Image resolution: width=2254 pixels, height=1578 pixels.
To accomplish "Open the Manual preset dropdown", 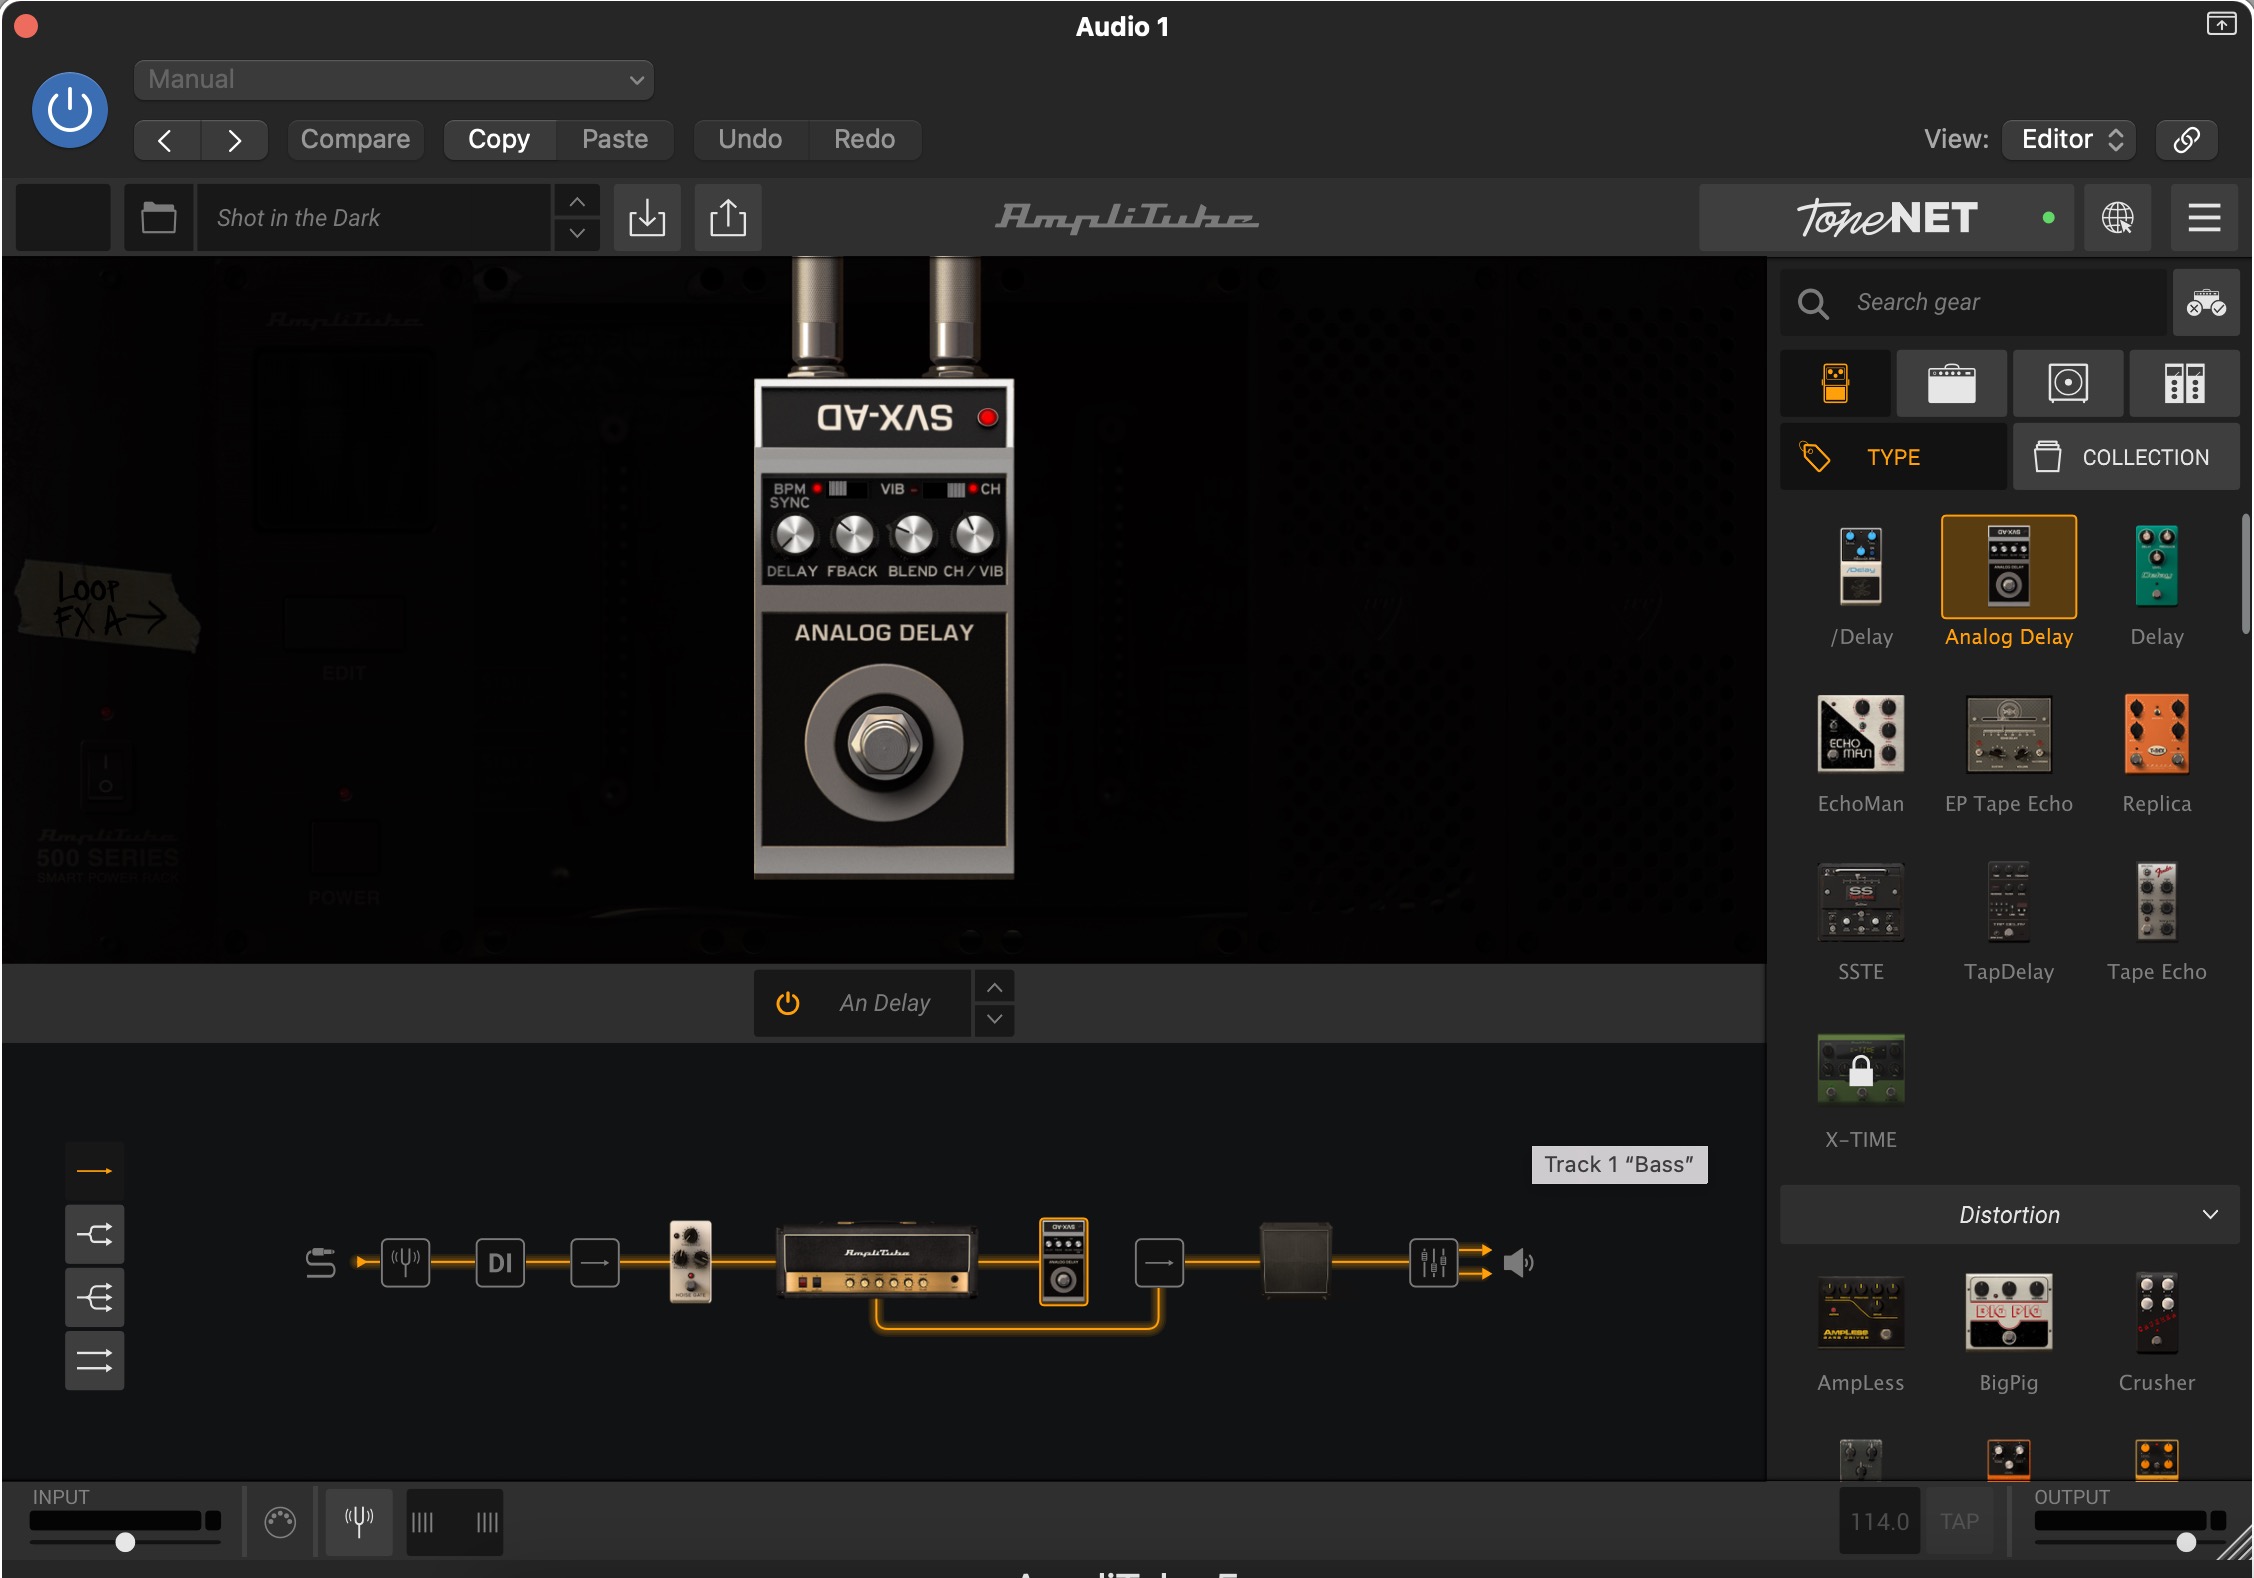I will pos(393,80).
